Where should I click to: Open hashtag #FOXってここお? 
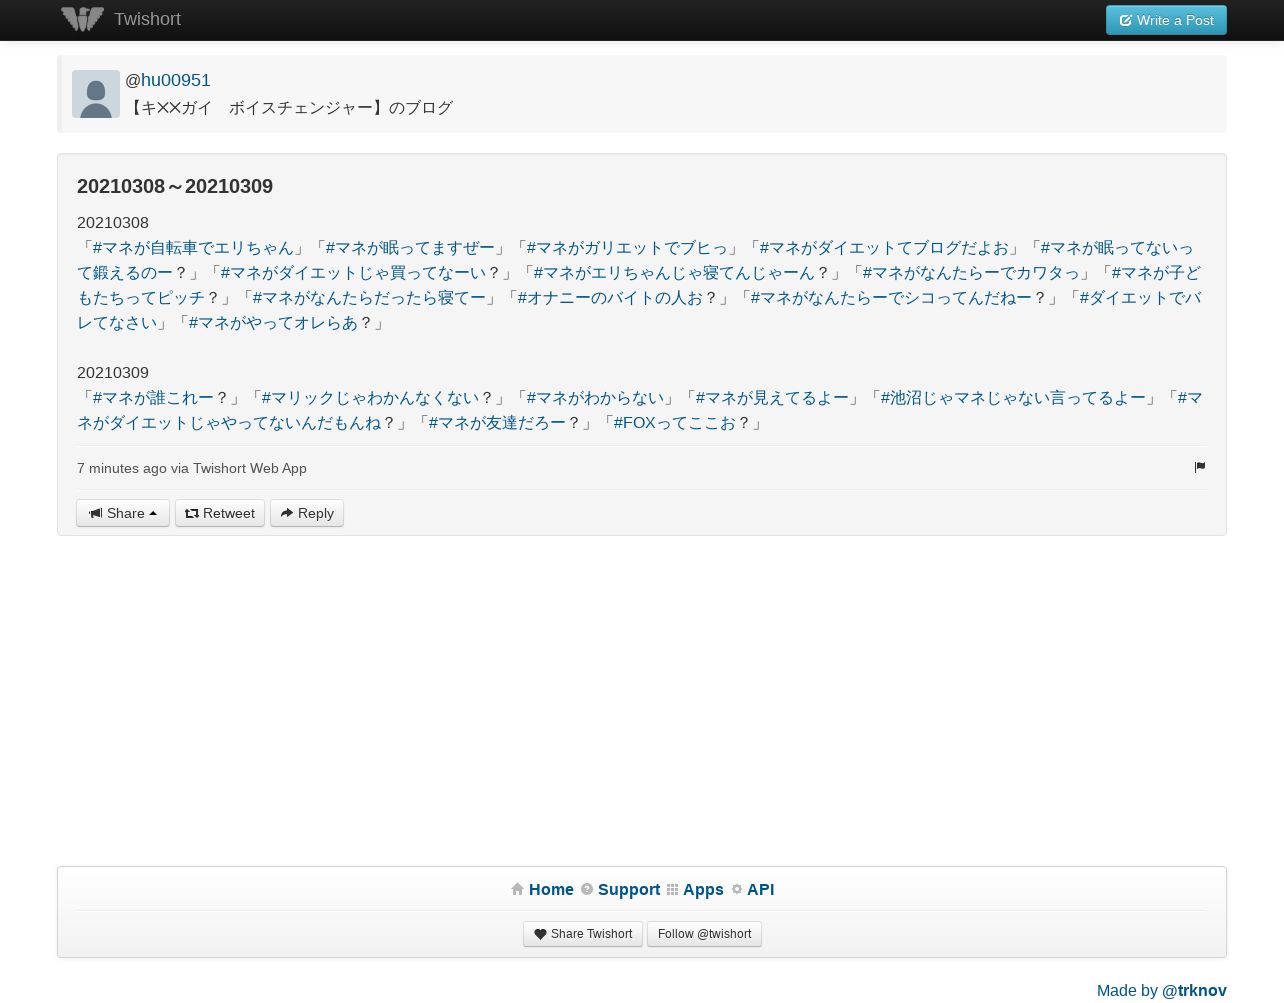coord(674,423)
